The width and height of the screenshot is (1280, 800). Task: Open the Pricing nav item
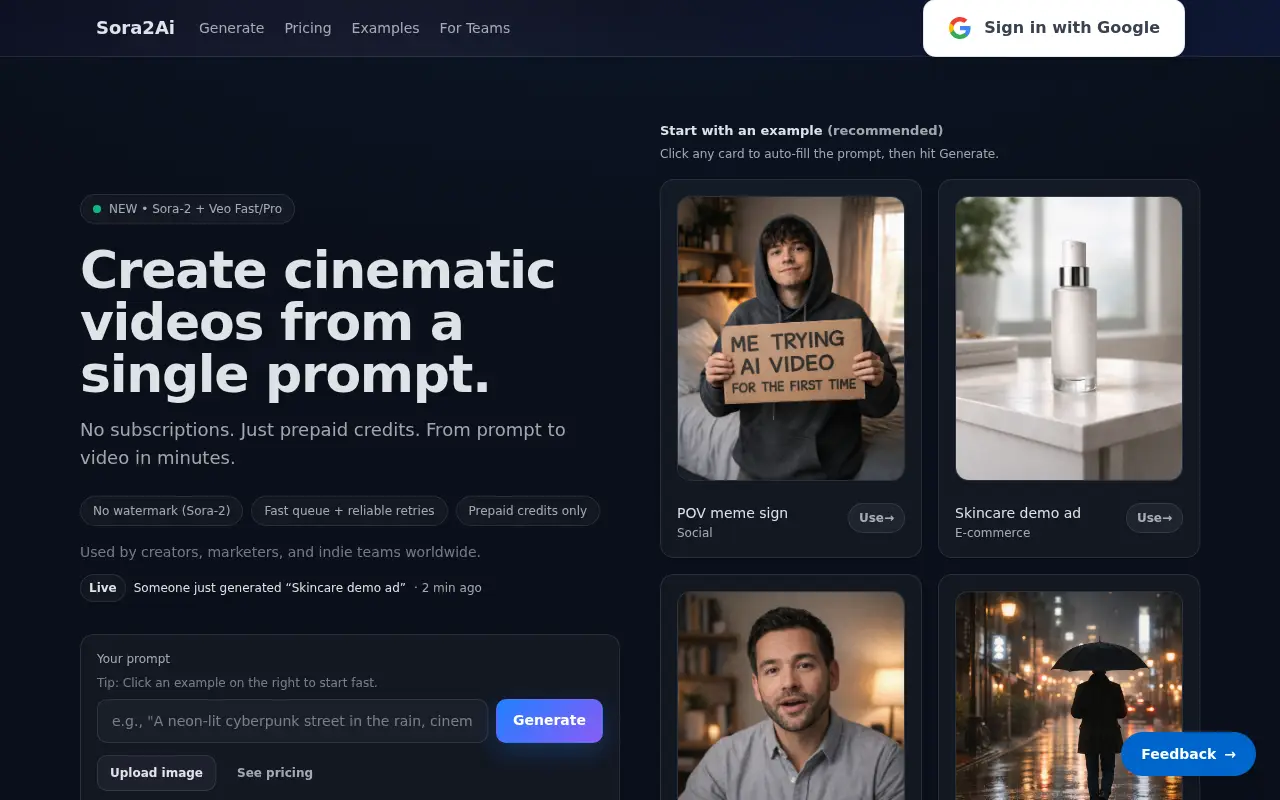point(308,28)
